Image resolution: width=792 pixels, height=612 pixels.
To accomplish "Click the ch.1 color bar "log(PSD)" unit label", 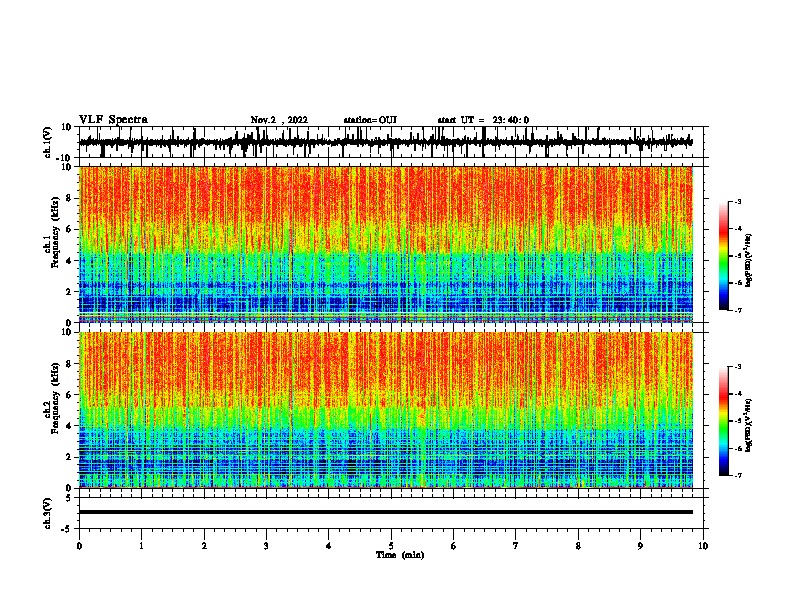I will tap(748, 261).
